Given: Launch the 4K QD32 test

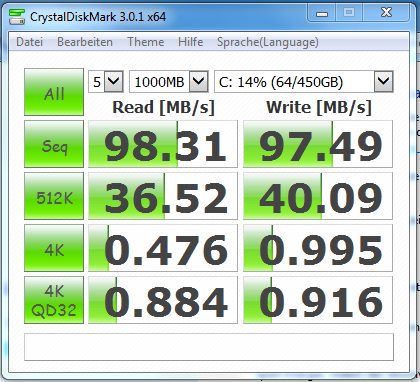Looking at the screenshot, I should coord(54,300).
